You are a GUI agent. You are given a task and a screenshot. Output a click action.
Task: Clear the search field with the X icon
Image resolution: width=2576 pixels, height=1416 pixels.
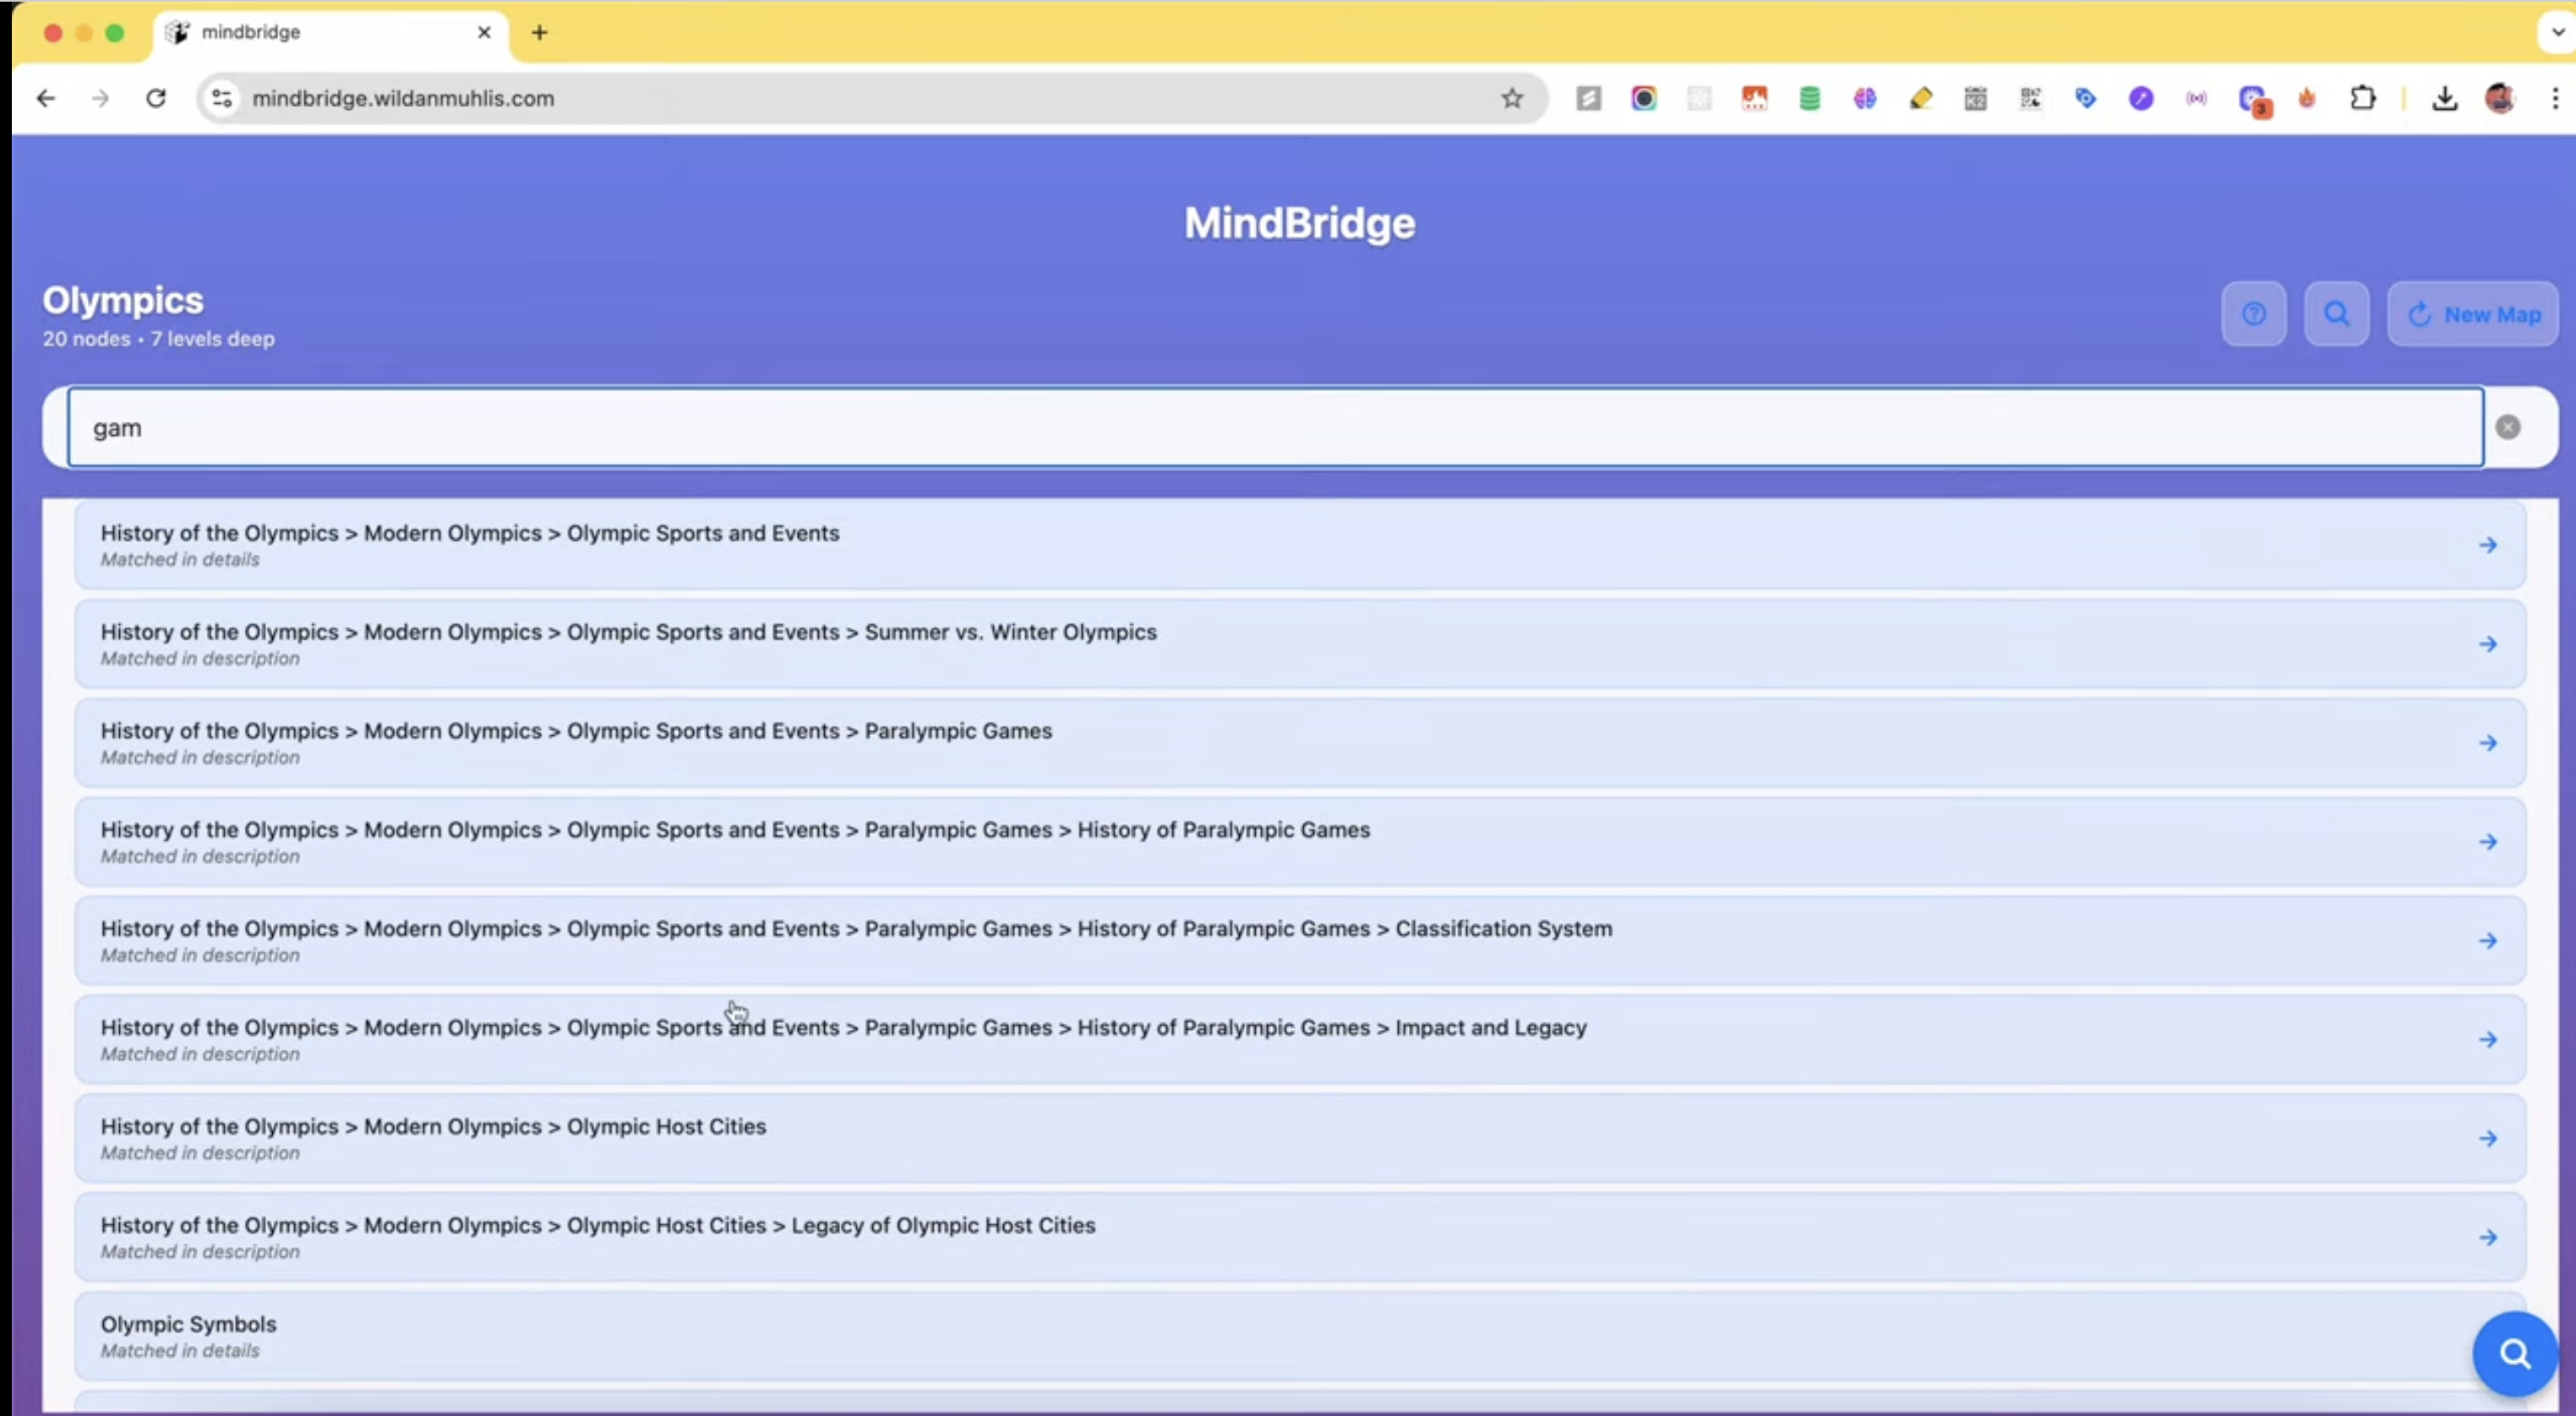2507,427
